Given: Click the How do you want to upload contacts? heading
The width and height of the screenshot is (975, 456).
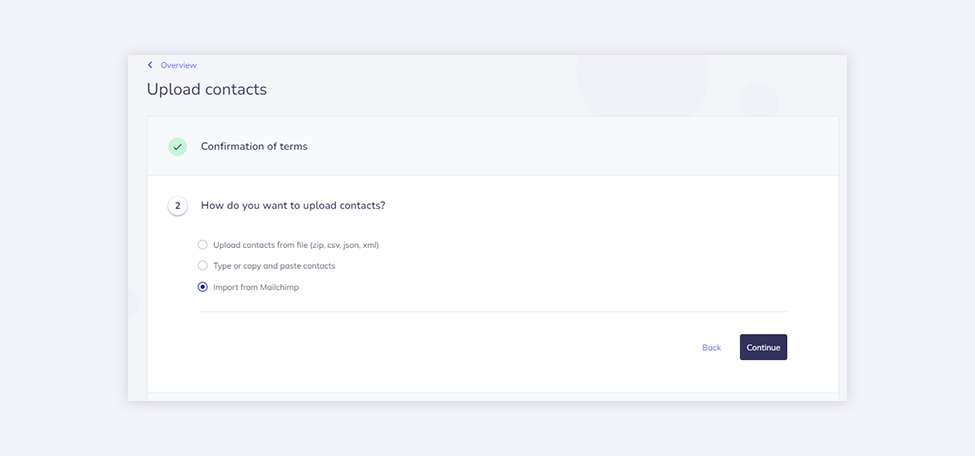Looking at the screenshot, I should (293, 205).
